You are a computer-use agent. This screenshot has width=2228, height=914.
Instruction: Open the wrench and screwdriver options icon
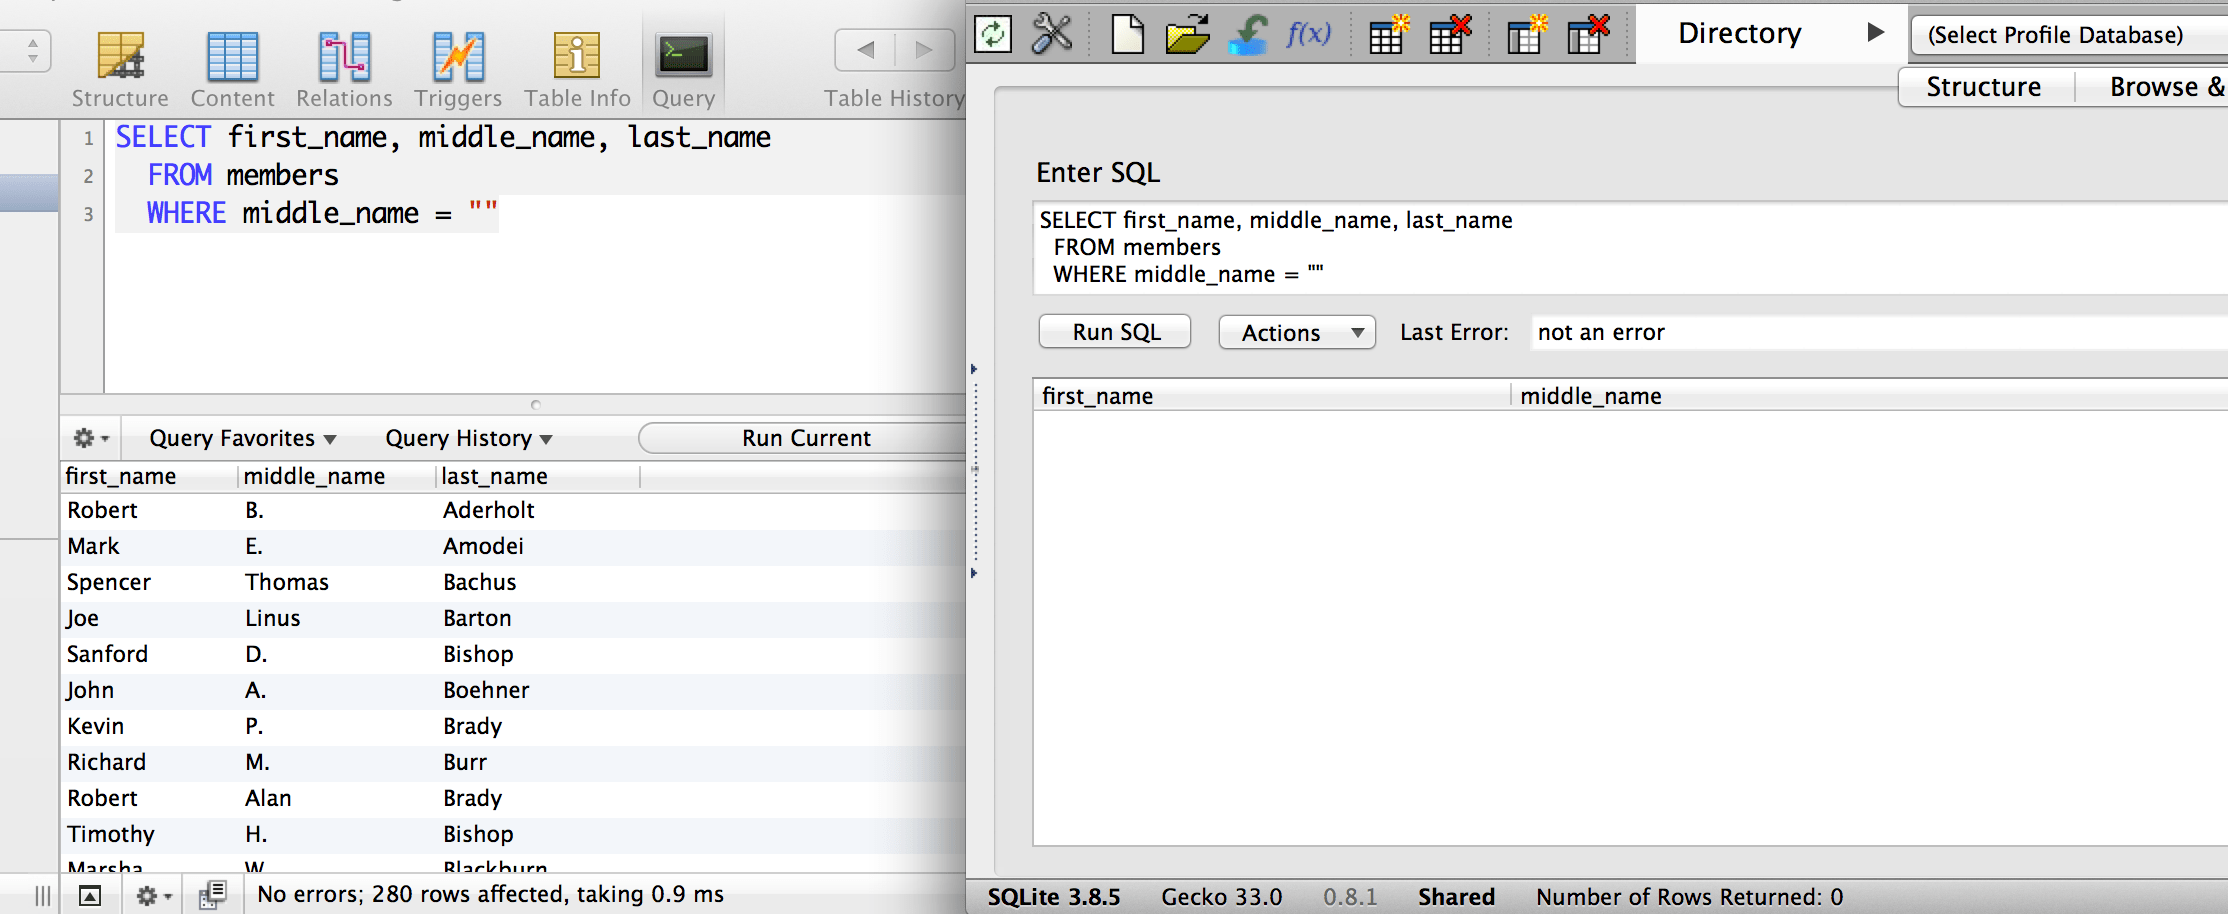pyautogui.click(x=1052, y=34)
